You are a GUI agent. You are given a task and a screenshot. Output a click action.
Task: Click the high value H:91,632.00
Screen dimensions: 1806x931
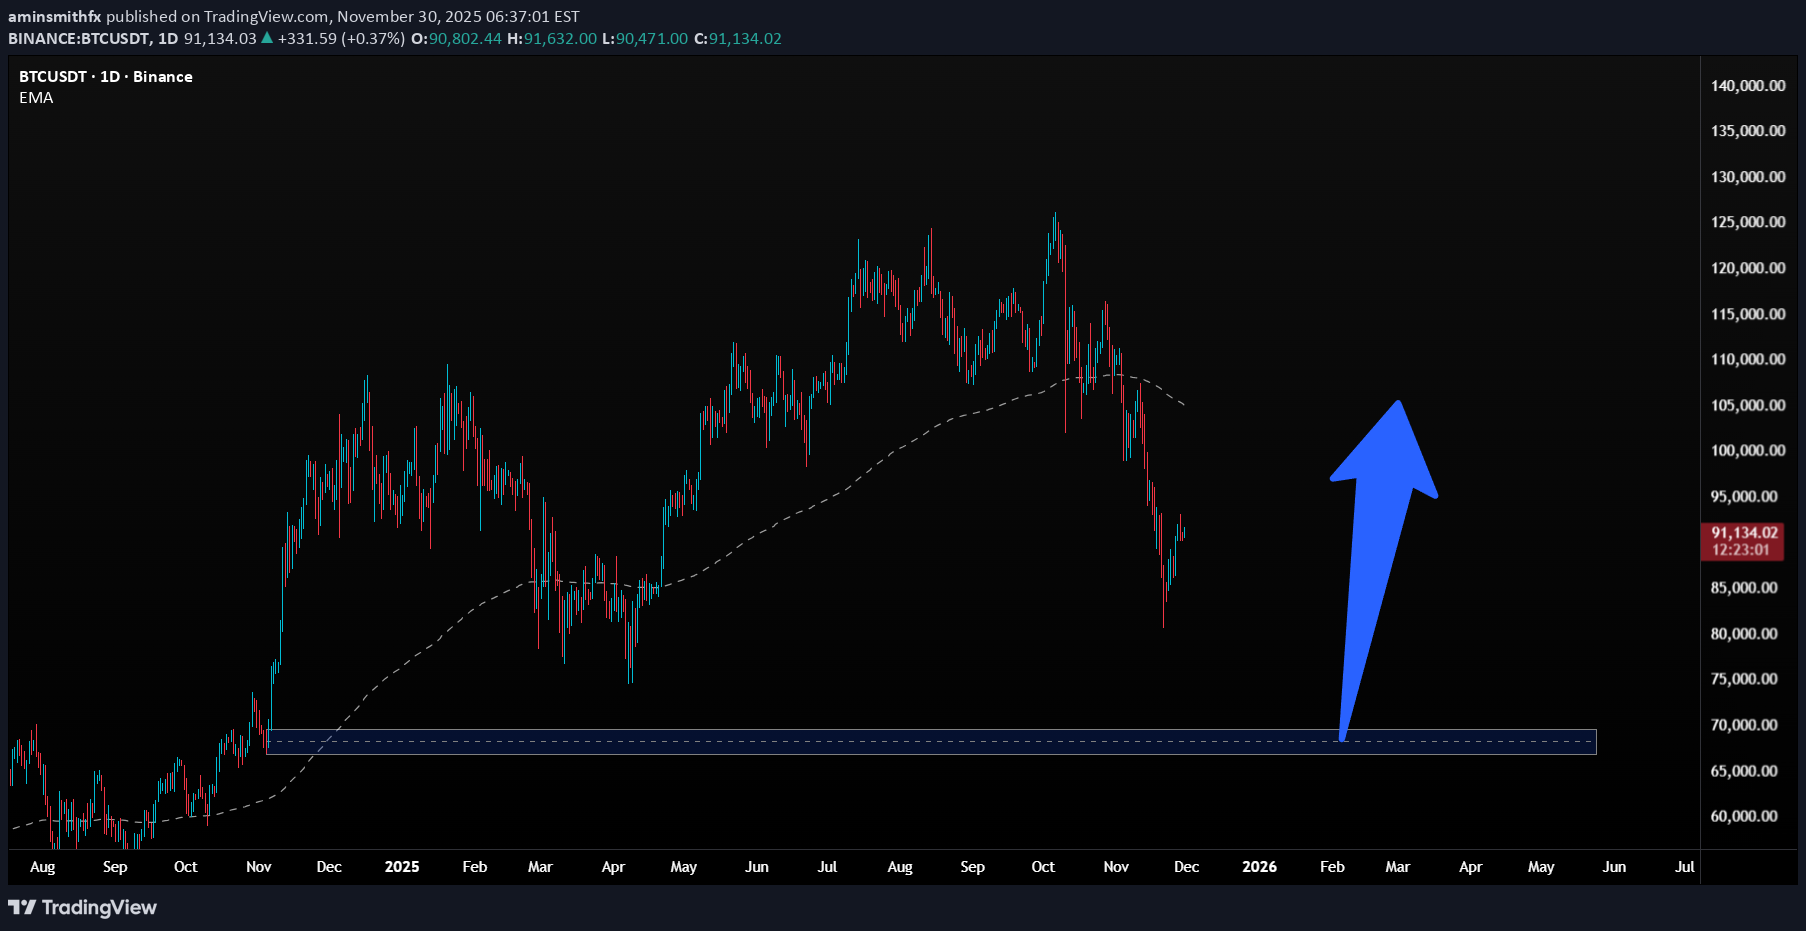pyautogui.click(x=552, y=39)
